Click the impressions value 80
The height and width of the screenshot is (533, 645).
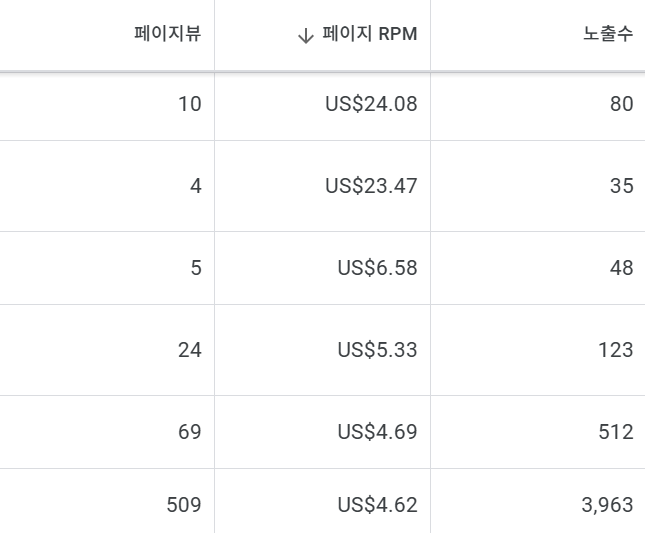pos(622,104)
